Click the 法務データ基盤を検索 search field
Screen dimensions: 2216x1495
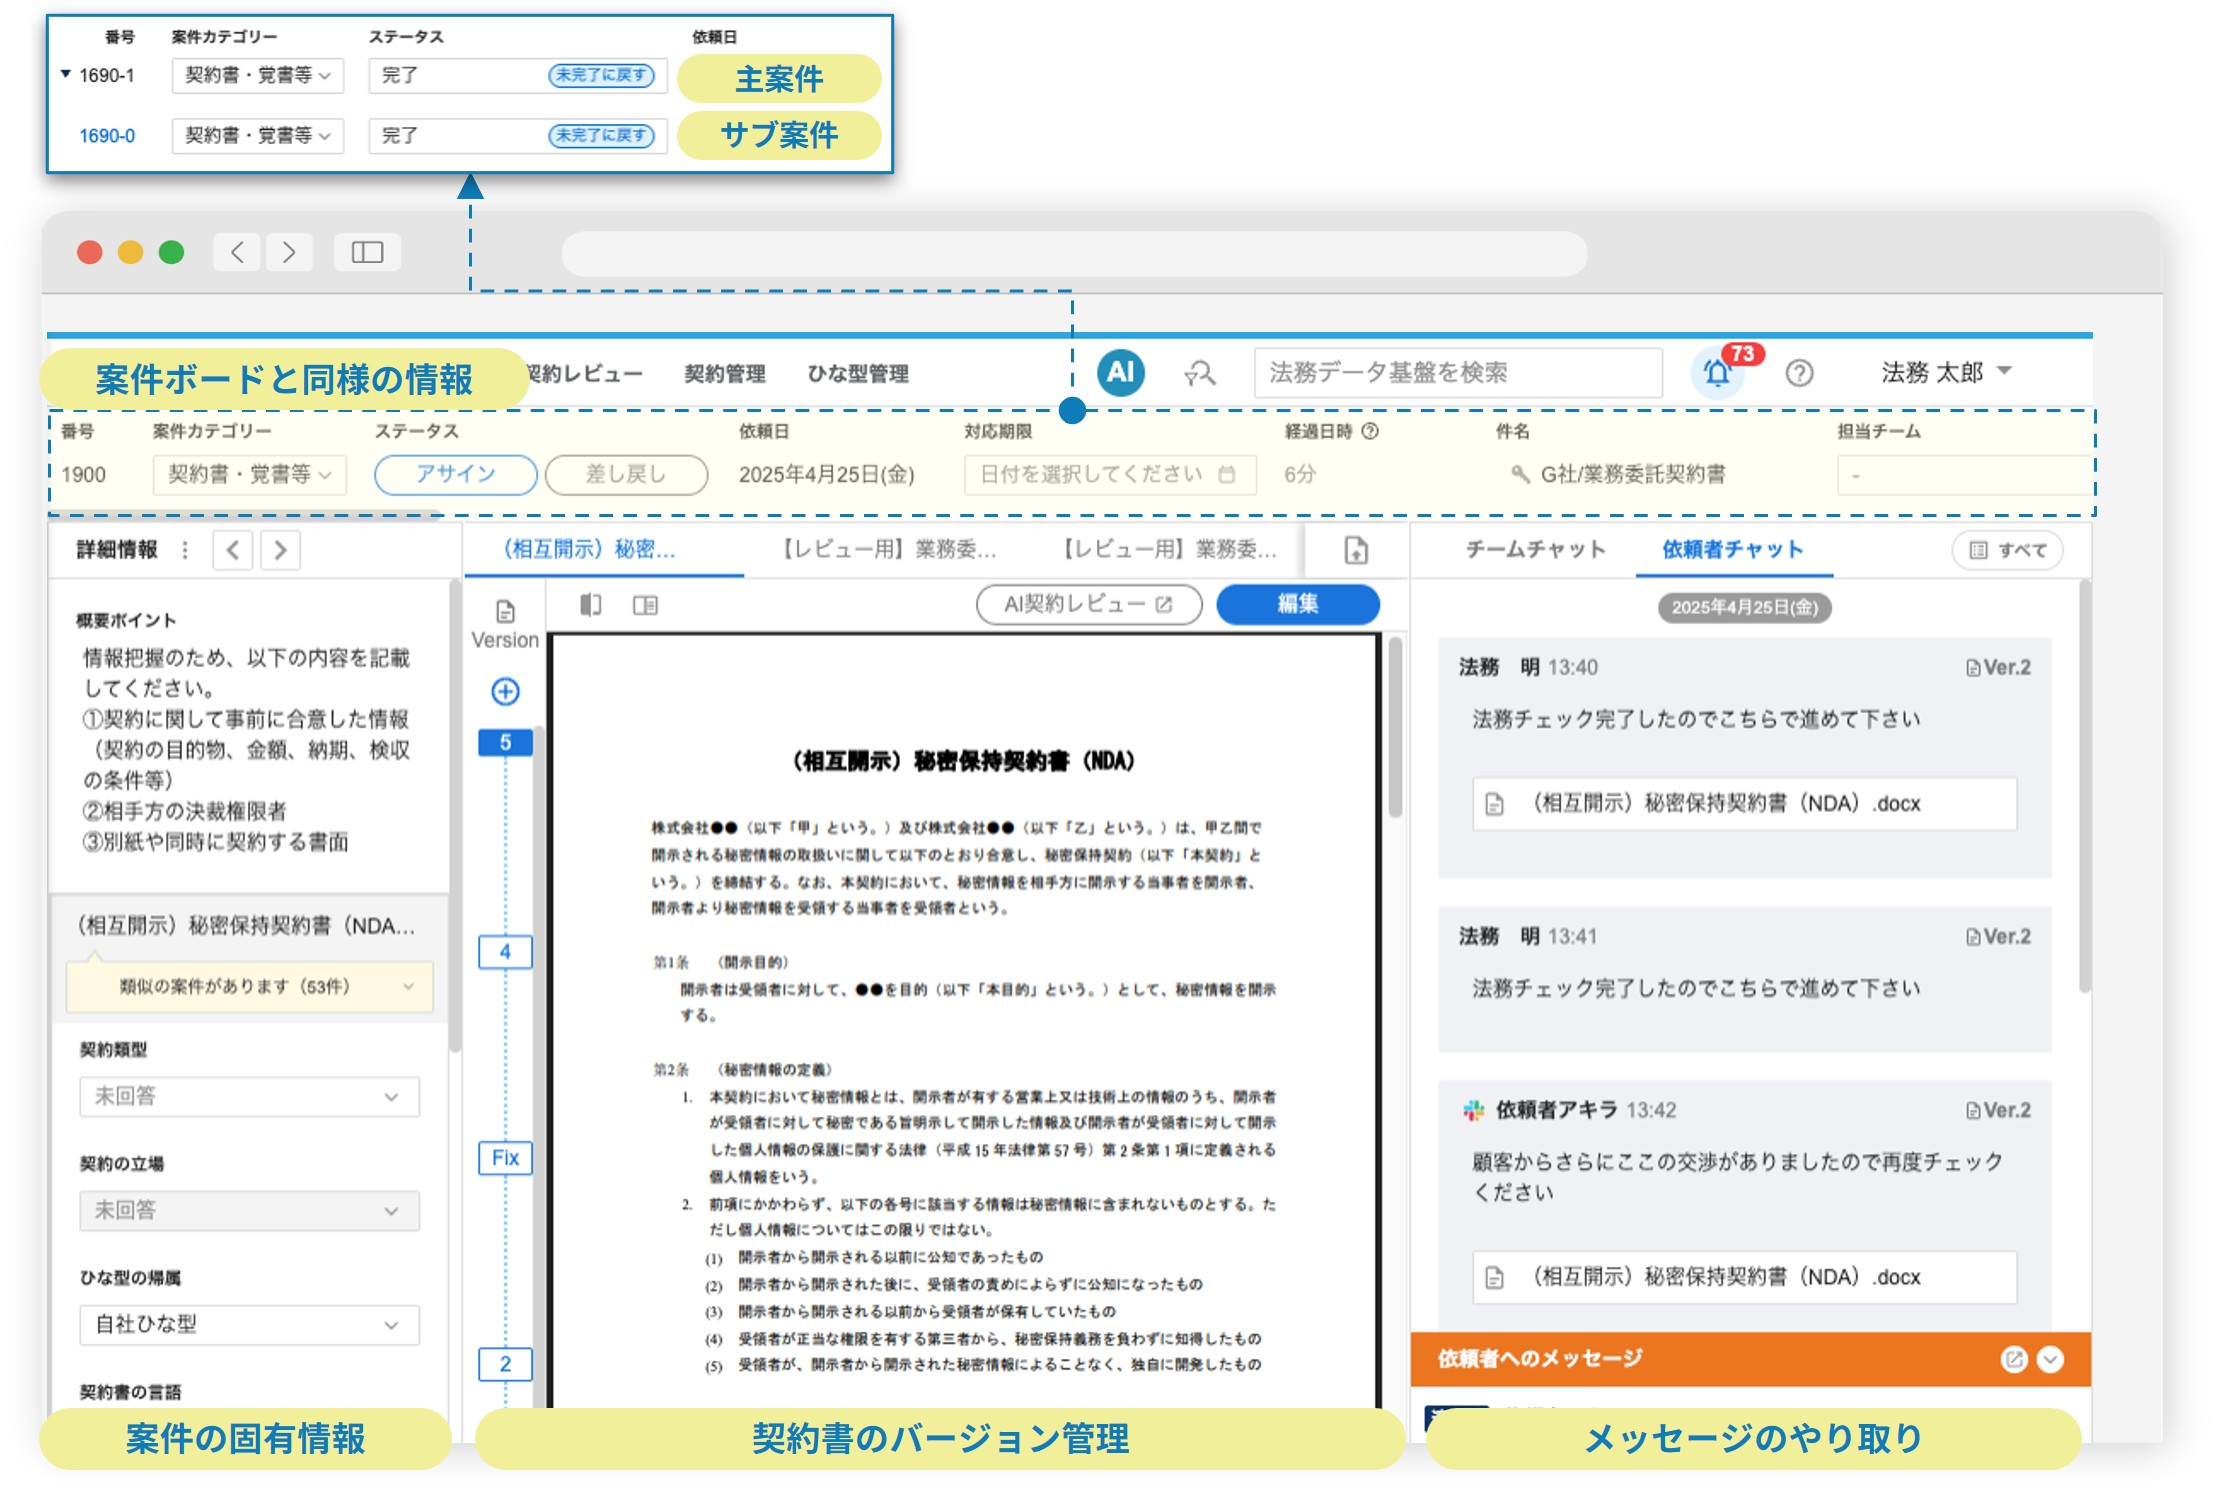coord(1457,373)
